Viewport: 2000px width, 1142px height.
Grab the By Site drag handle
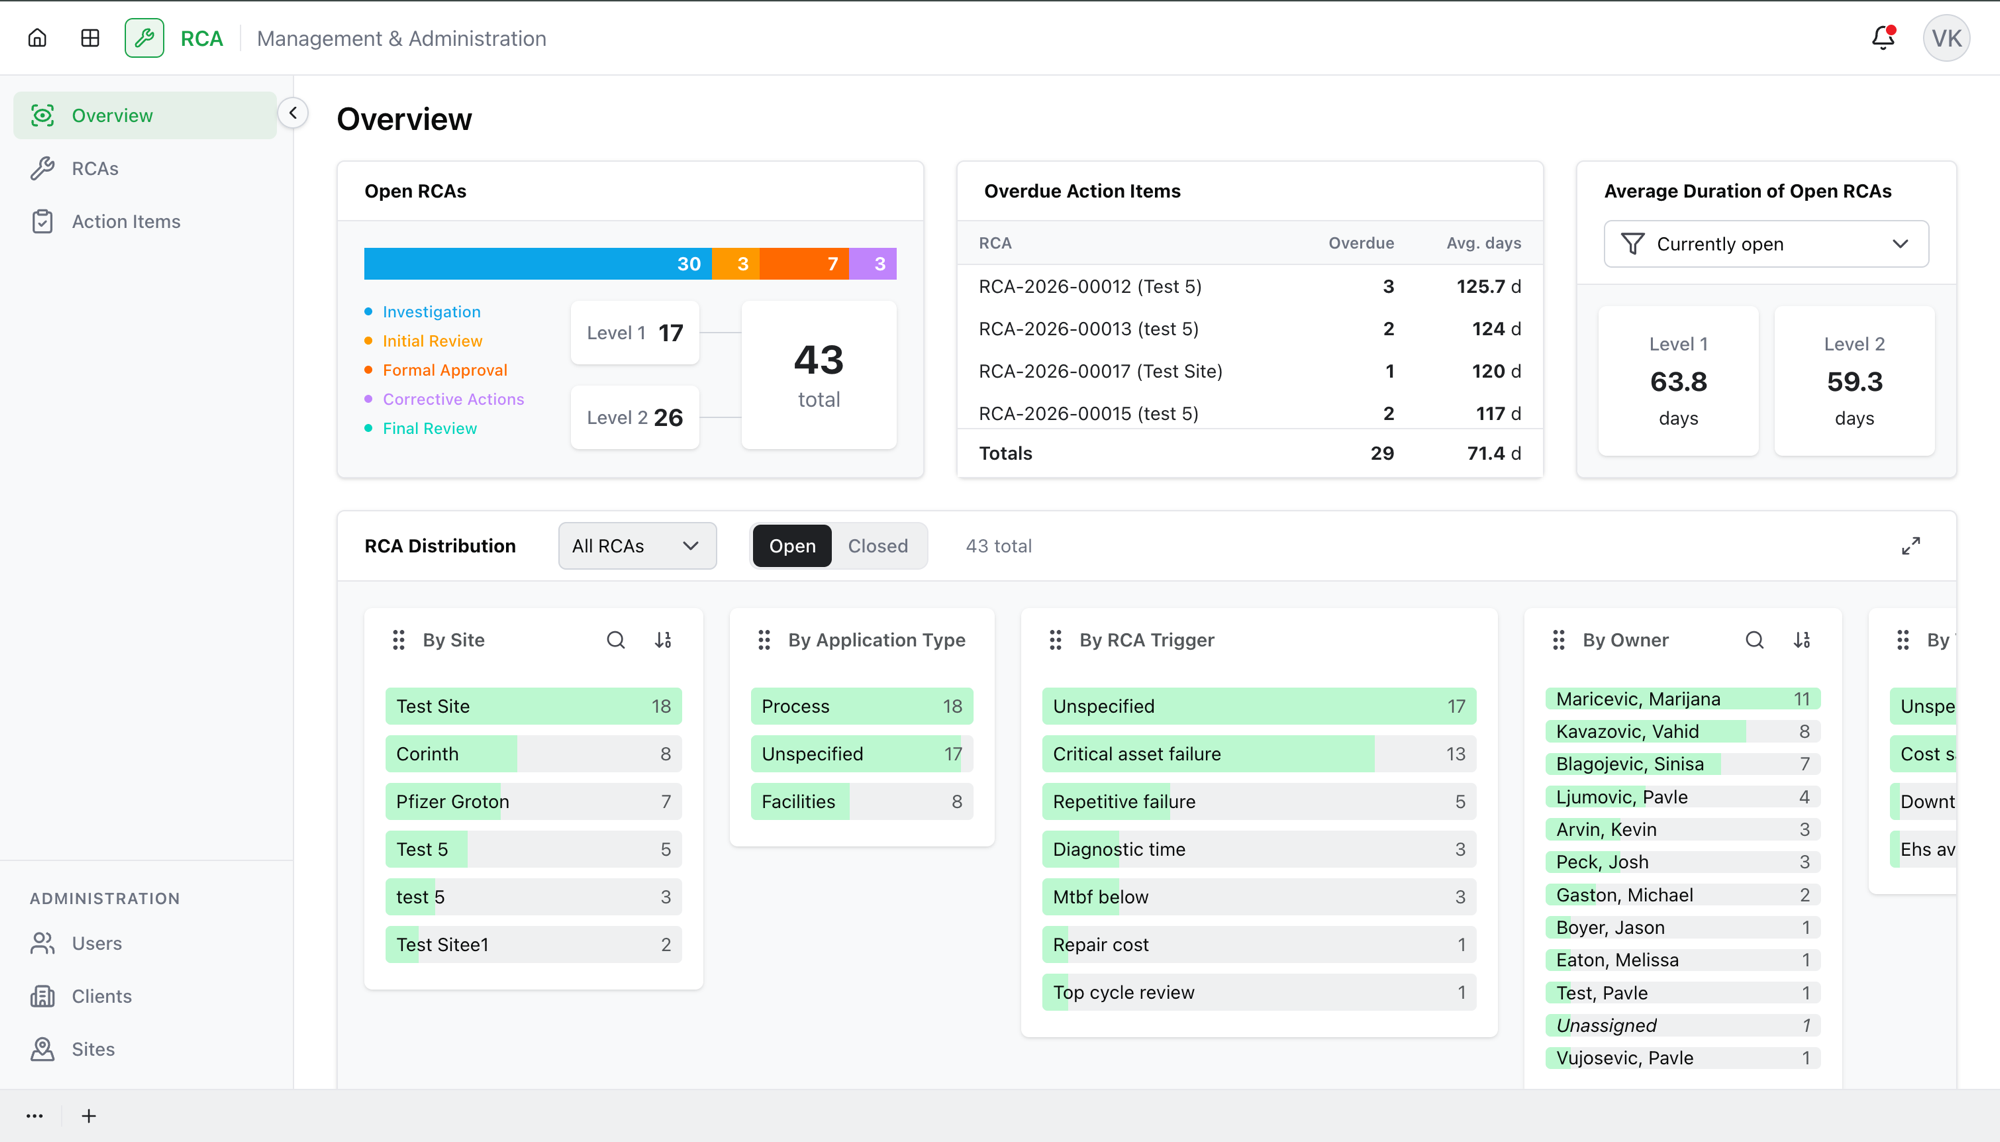[x=399, y=640]
